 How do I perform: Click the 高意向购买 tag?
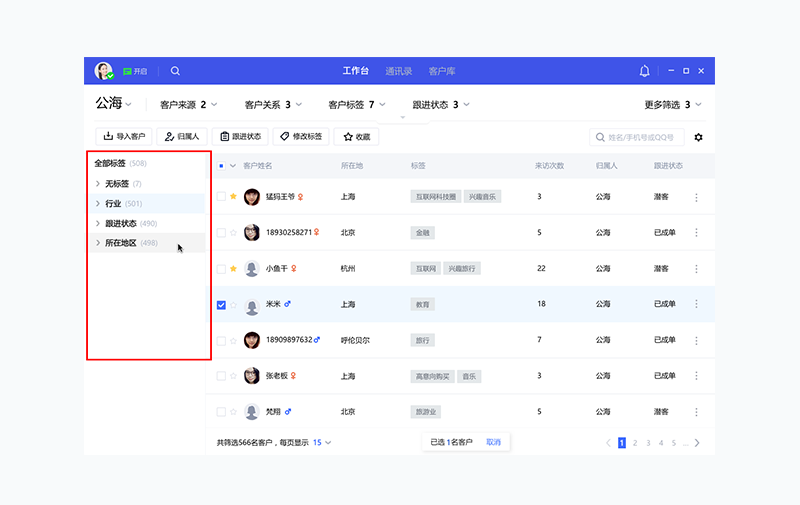point(432,376)
